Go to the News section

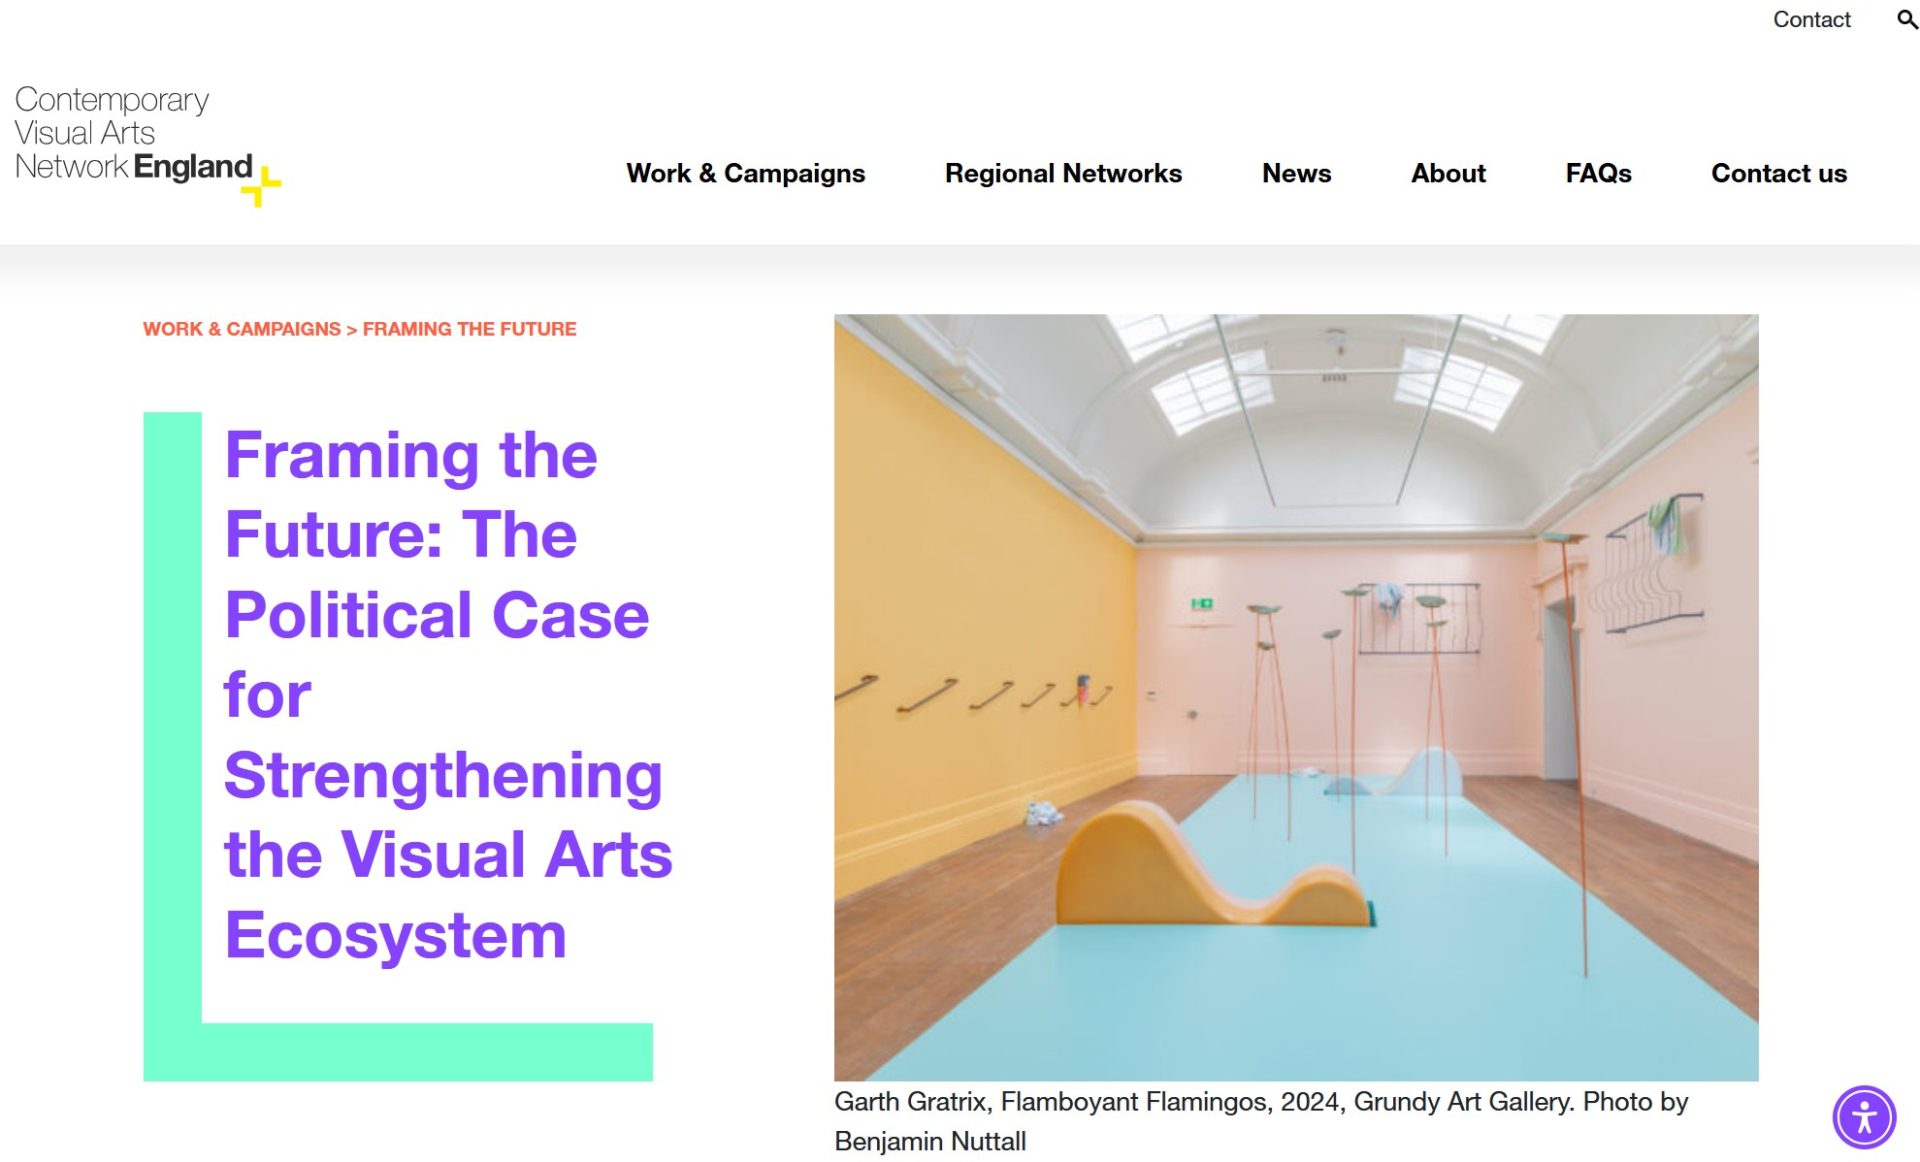[1296, 173]
